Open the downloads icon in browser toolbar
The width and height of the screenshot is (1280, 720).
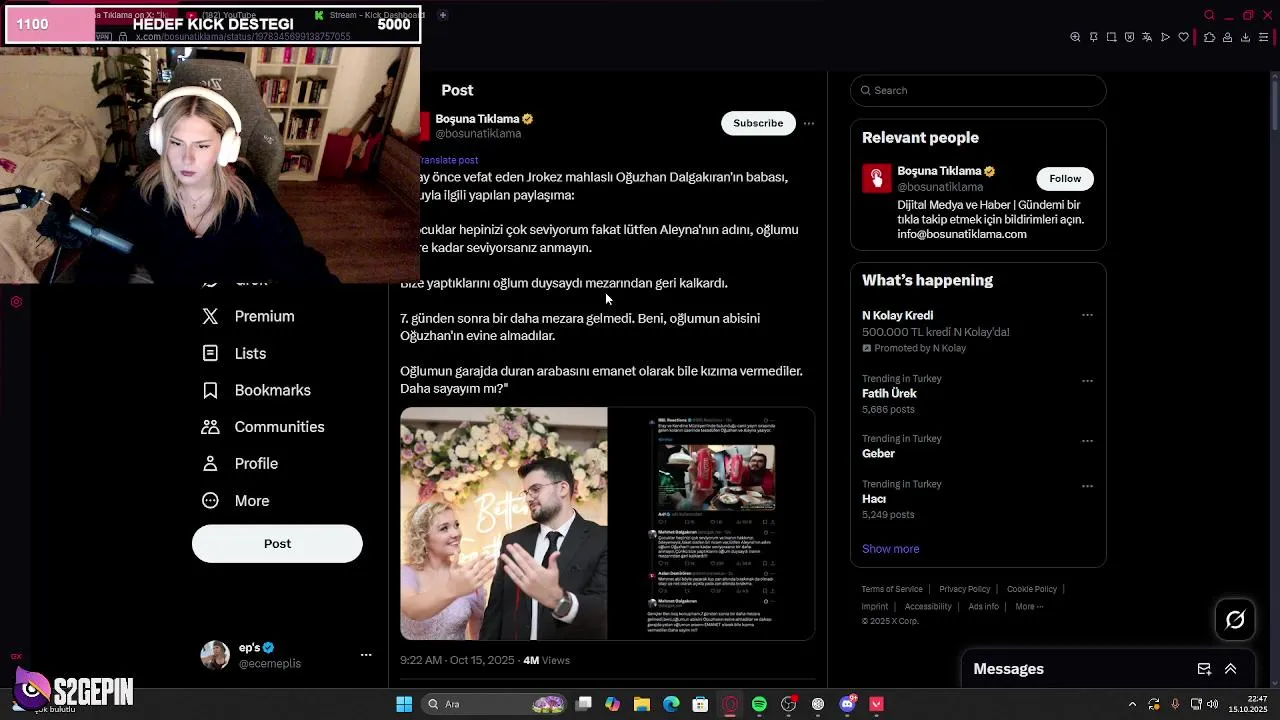coord(1245,37)
